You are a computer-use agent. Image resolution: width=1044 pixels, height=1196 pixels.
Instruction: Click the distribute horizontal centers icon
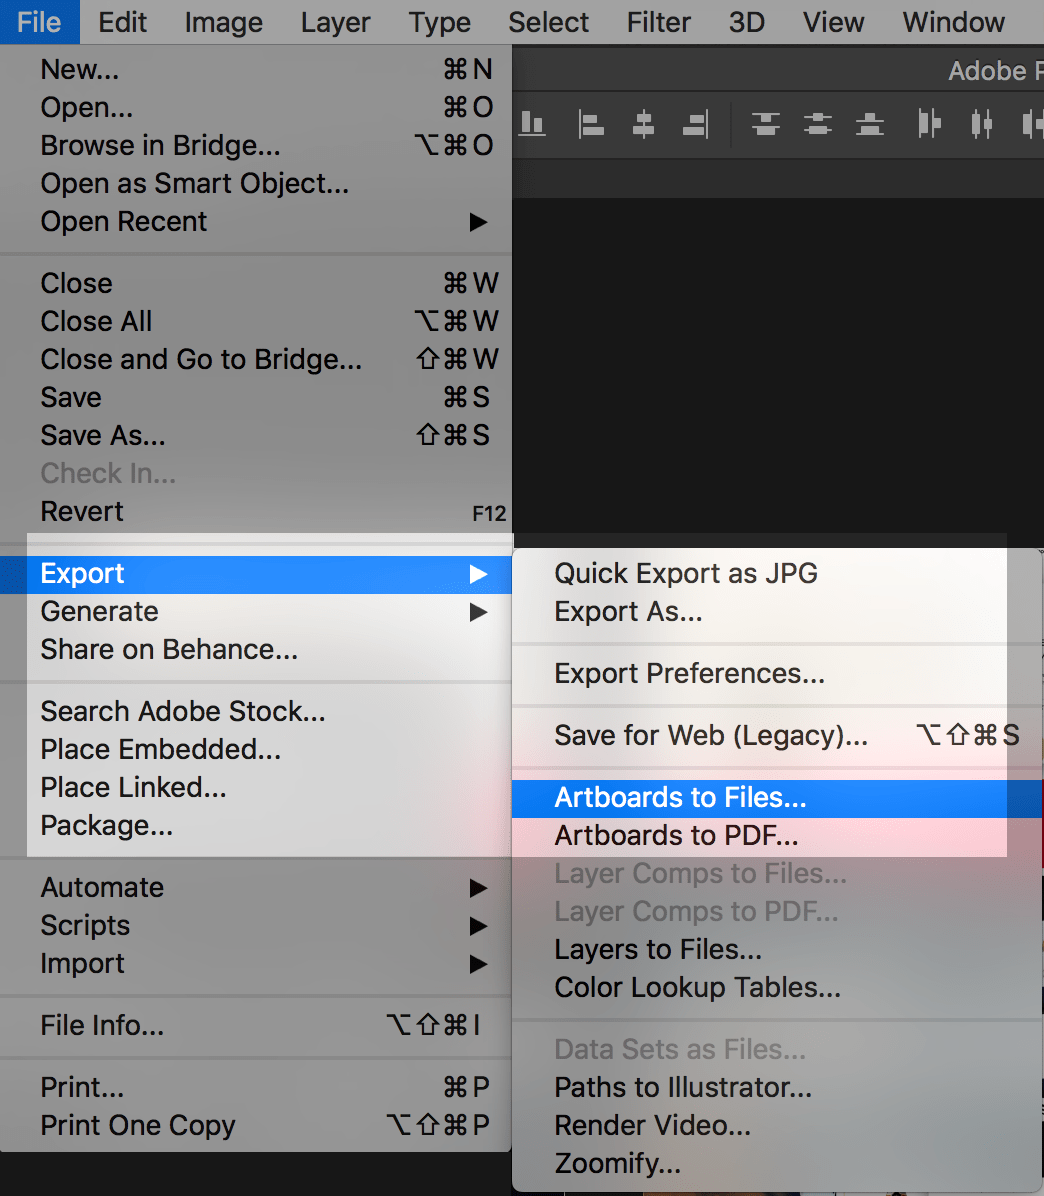(981, 124)
